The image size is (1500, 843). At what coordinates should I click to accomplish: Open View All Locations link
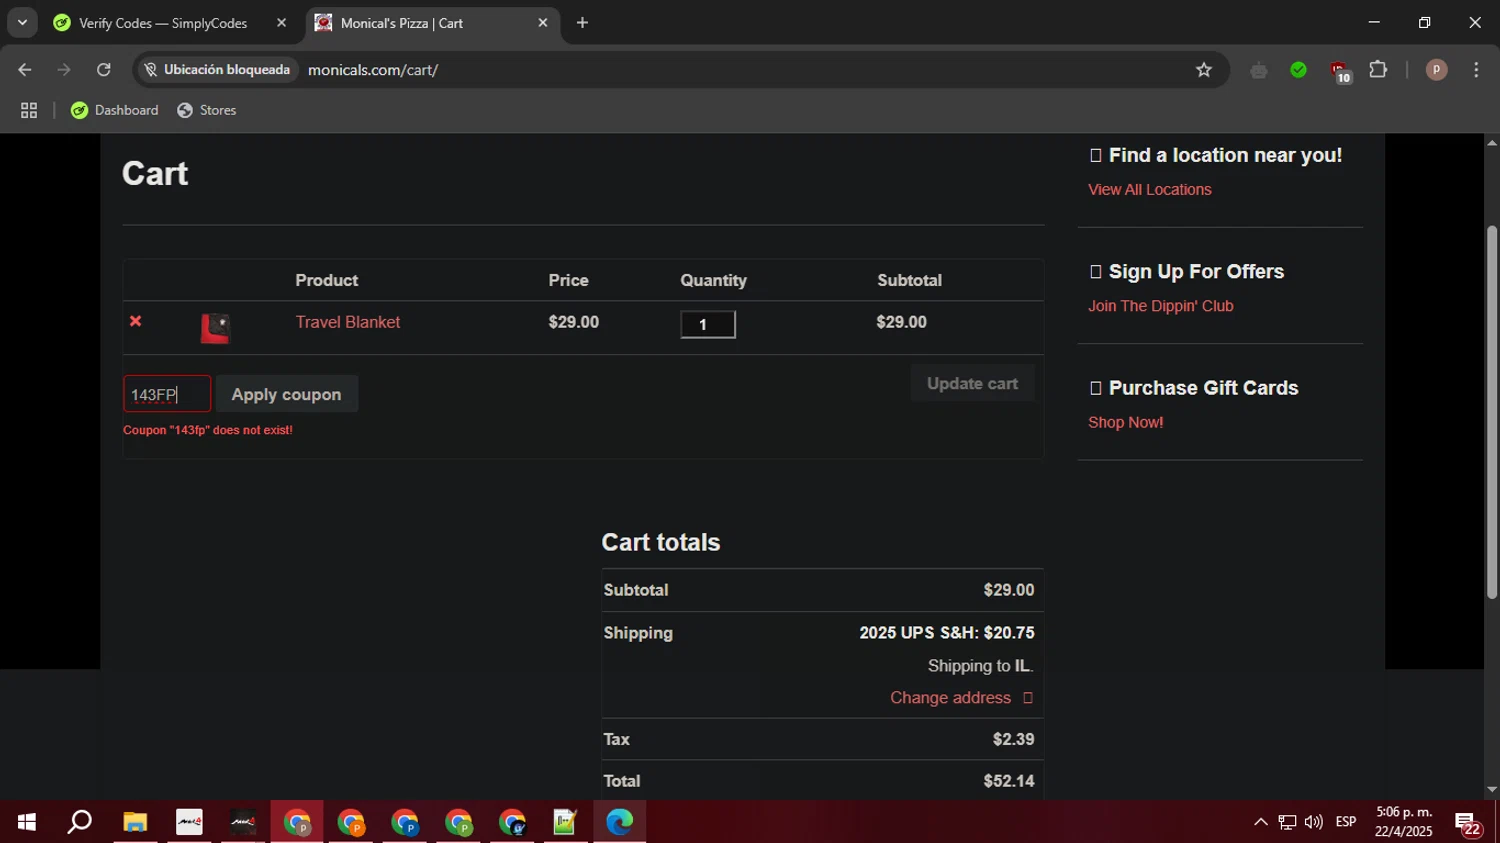click(1149, 189)
